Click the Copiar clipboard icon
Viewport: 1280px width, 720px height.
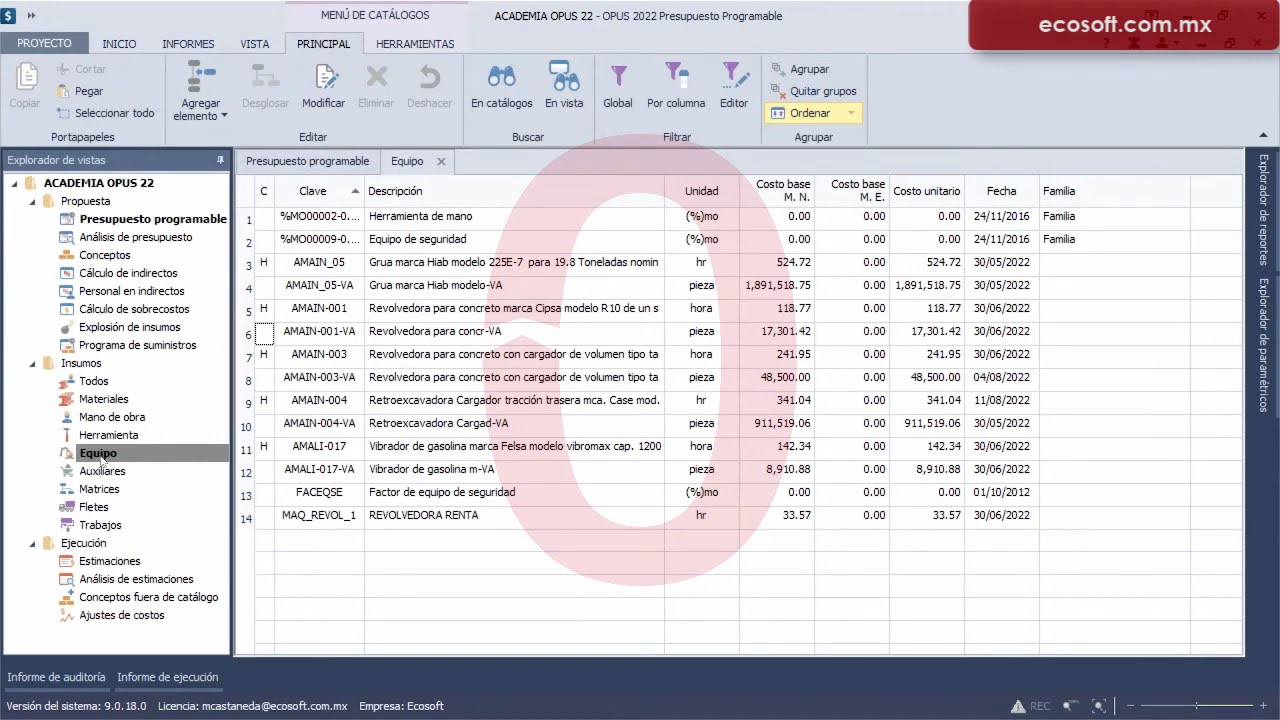pos(25,76)
